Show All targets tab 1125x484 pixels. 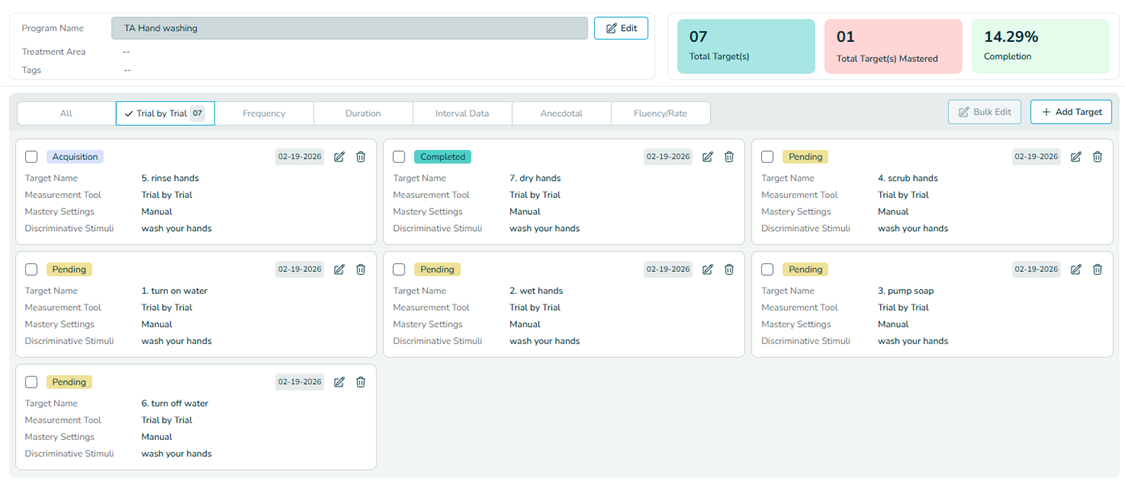66,114
